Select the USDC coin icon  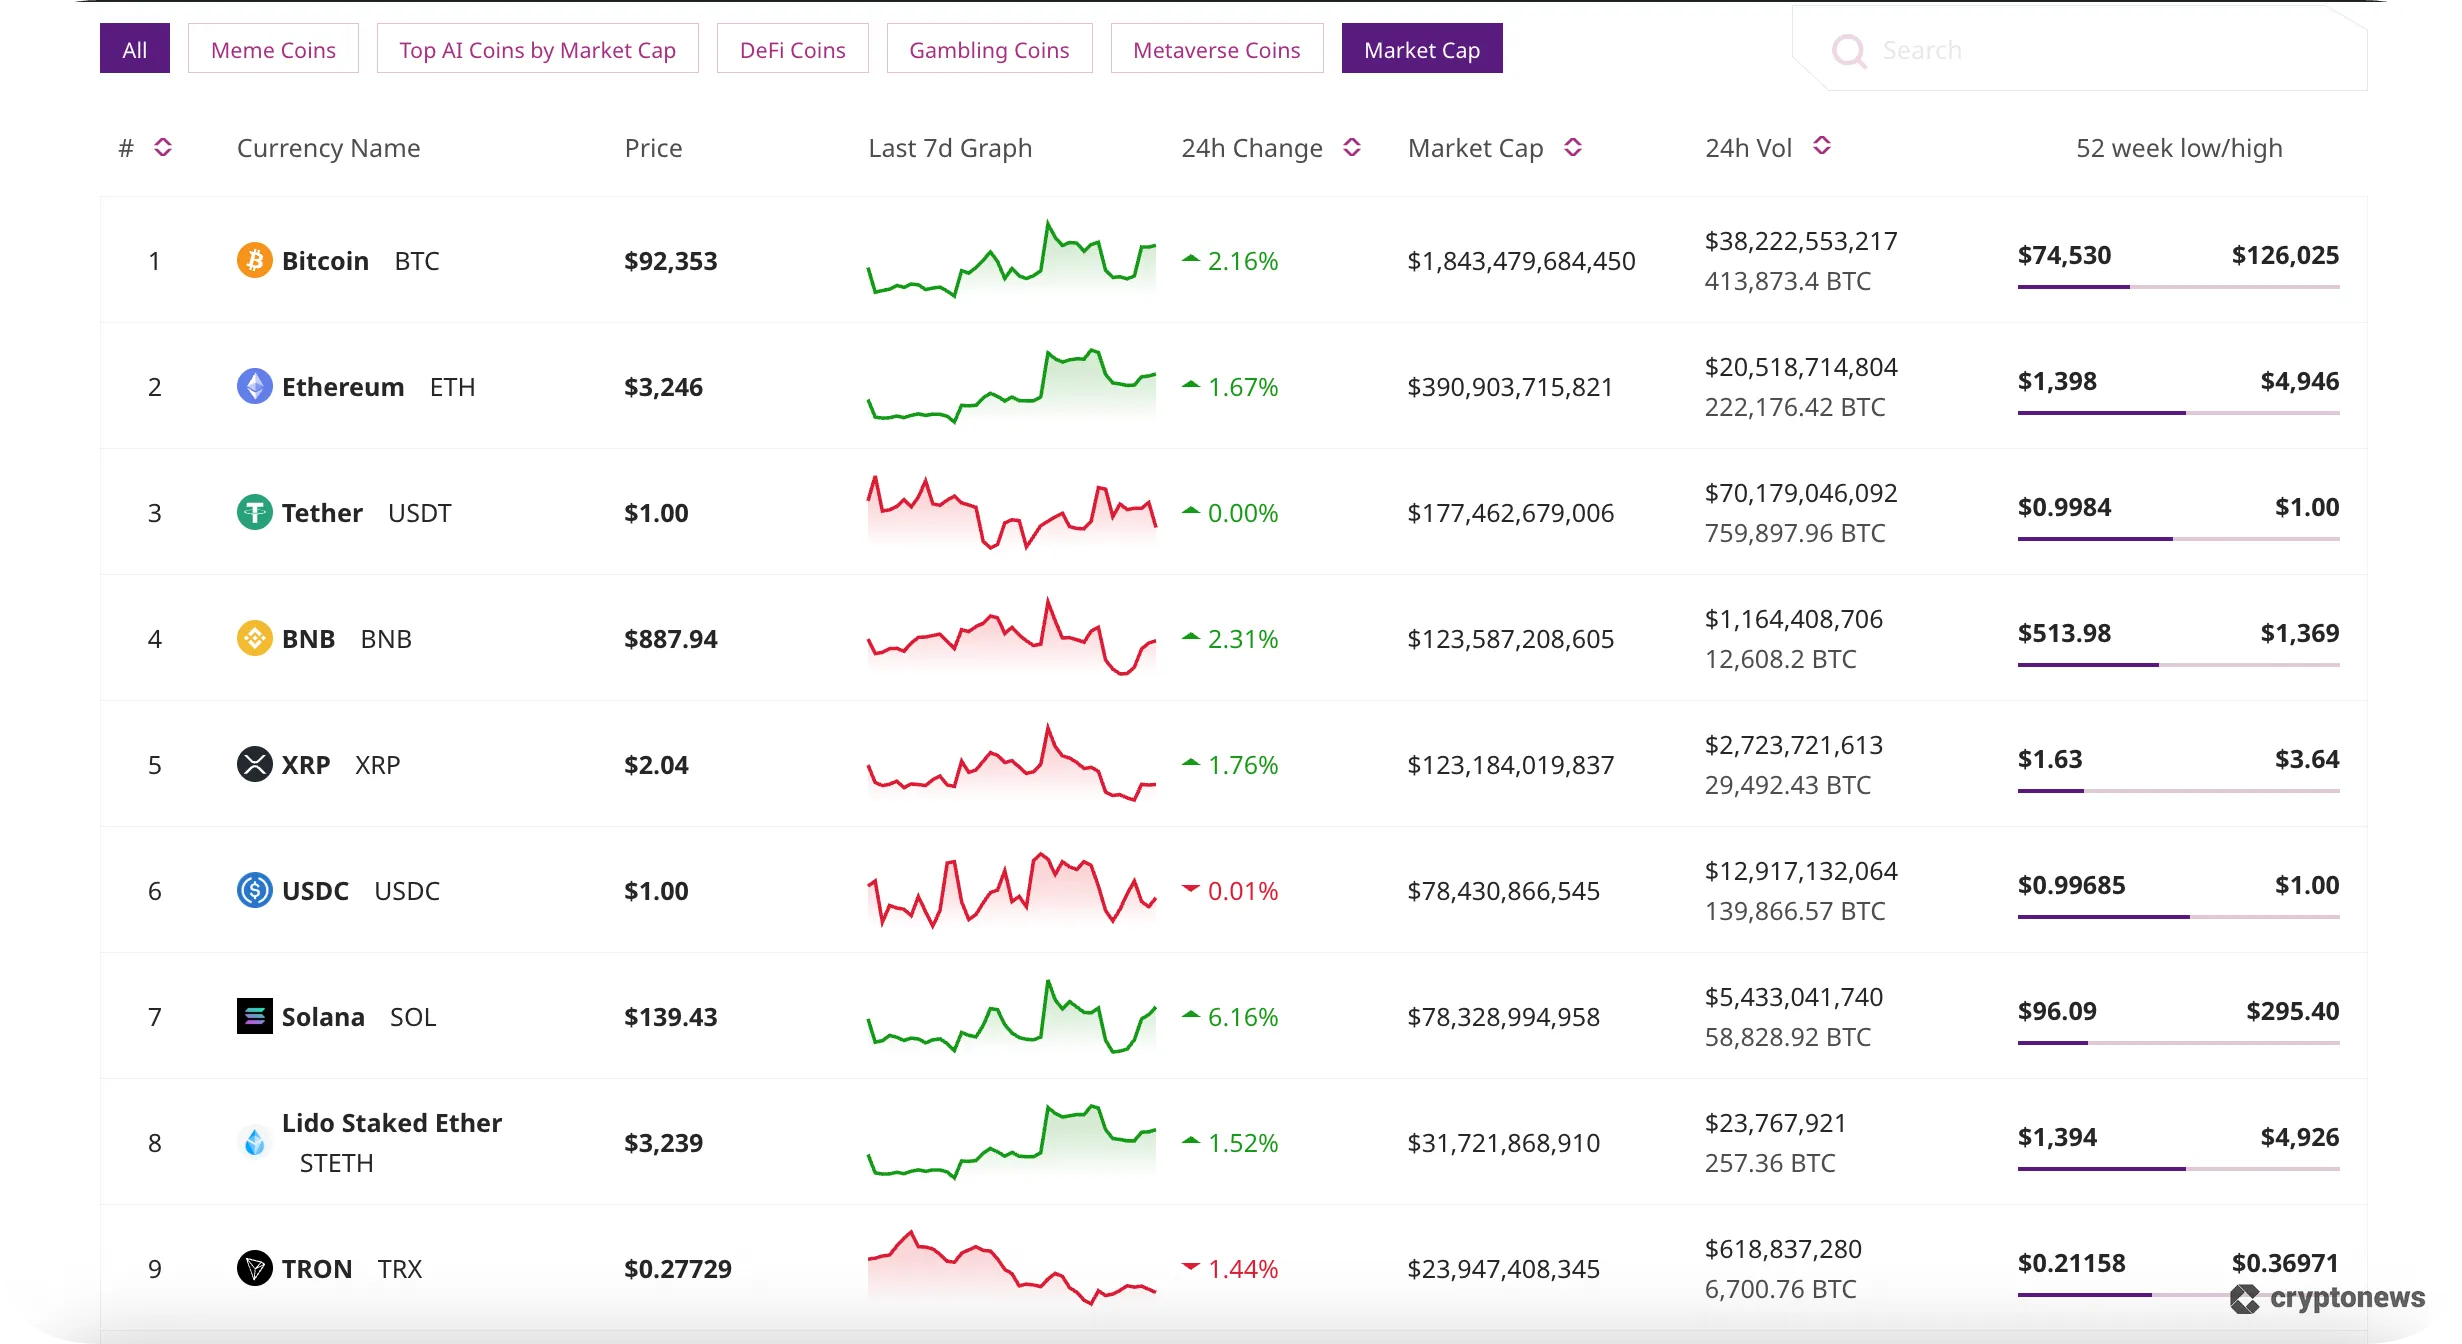pyautogui.click(x=255, y=890)
